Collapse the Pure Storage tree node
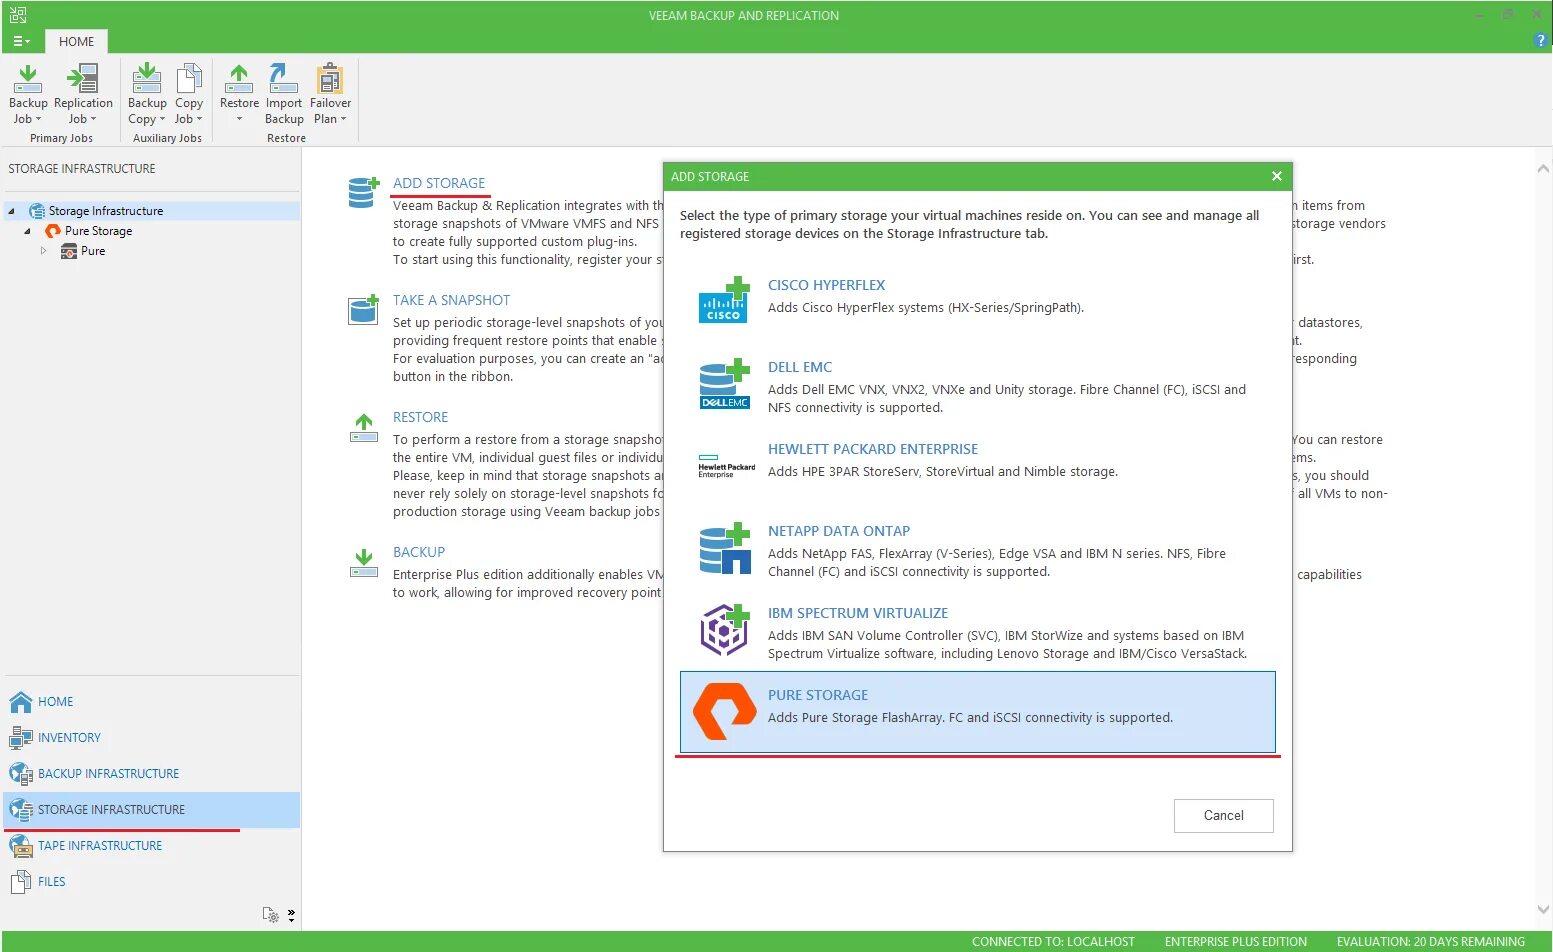Screen dimensions: 1553x952 point(28,231)
